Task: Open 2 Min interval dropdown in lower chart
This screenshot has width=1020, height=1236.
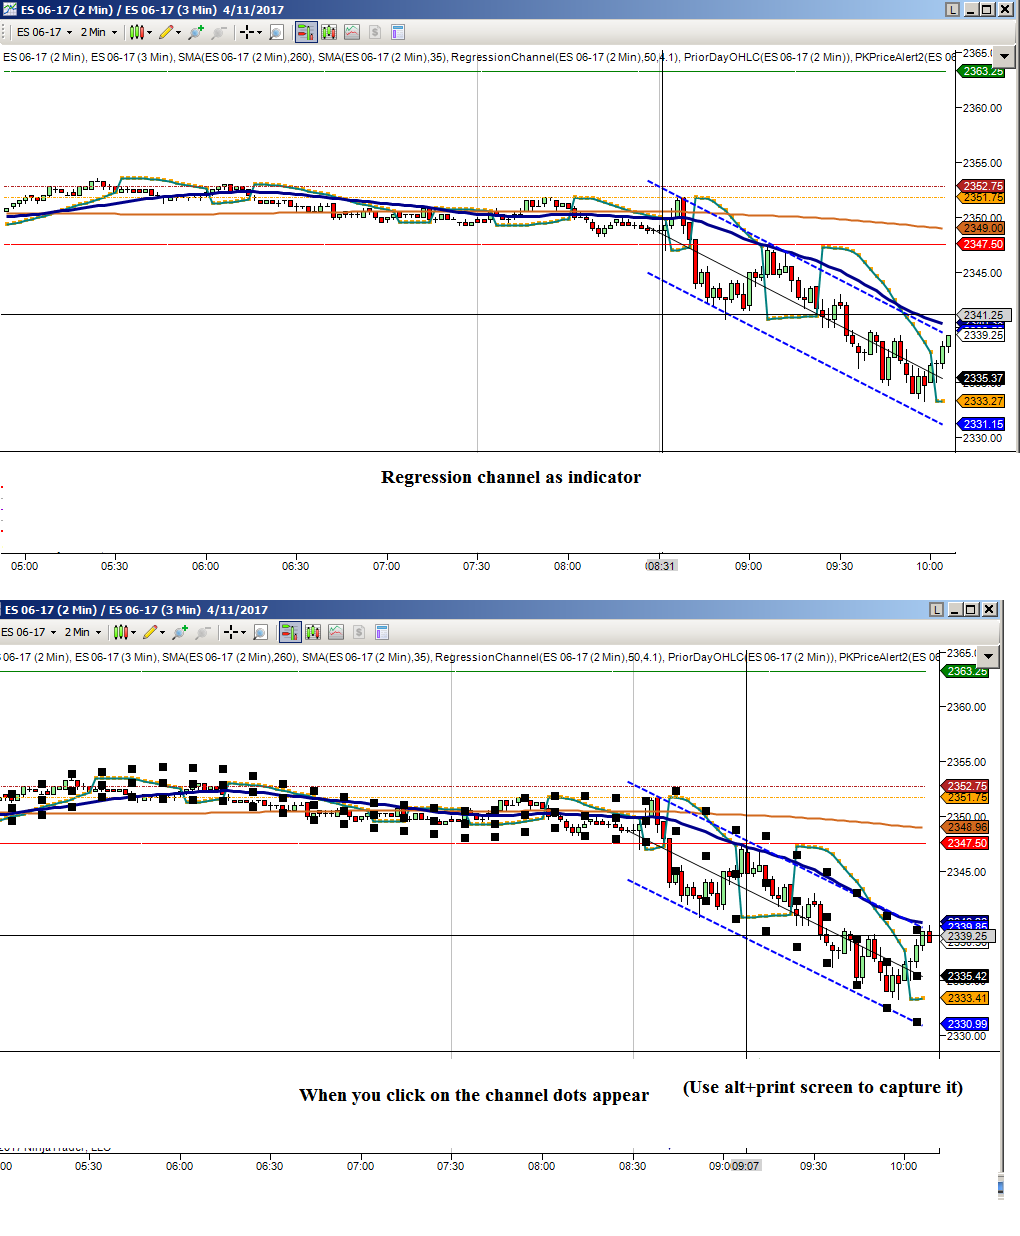Action: (x=83, y=632)
